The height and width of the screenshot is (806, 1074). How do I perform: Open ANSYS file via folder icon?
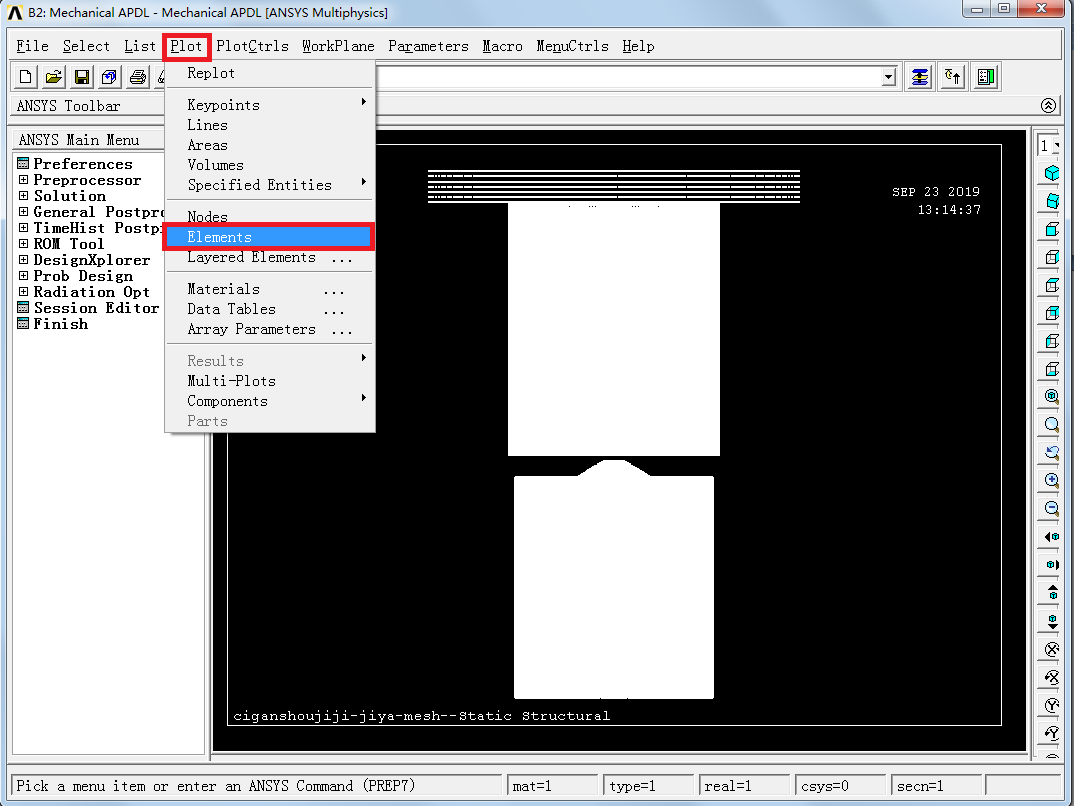point(53,77)
